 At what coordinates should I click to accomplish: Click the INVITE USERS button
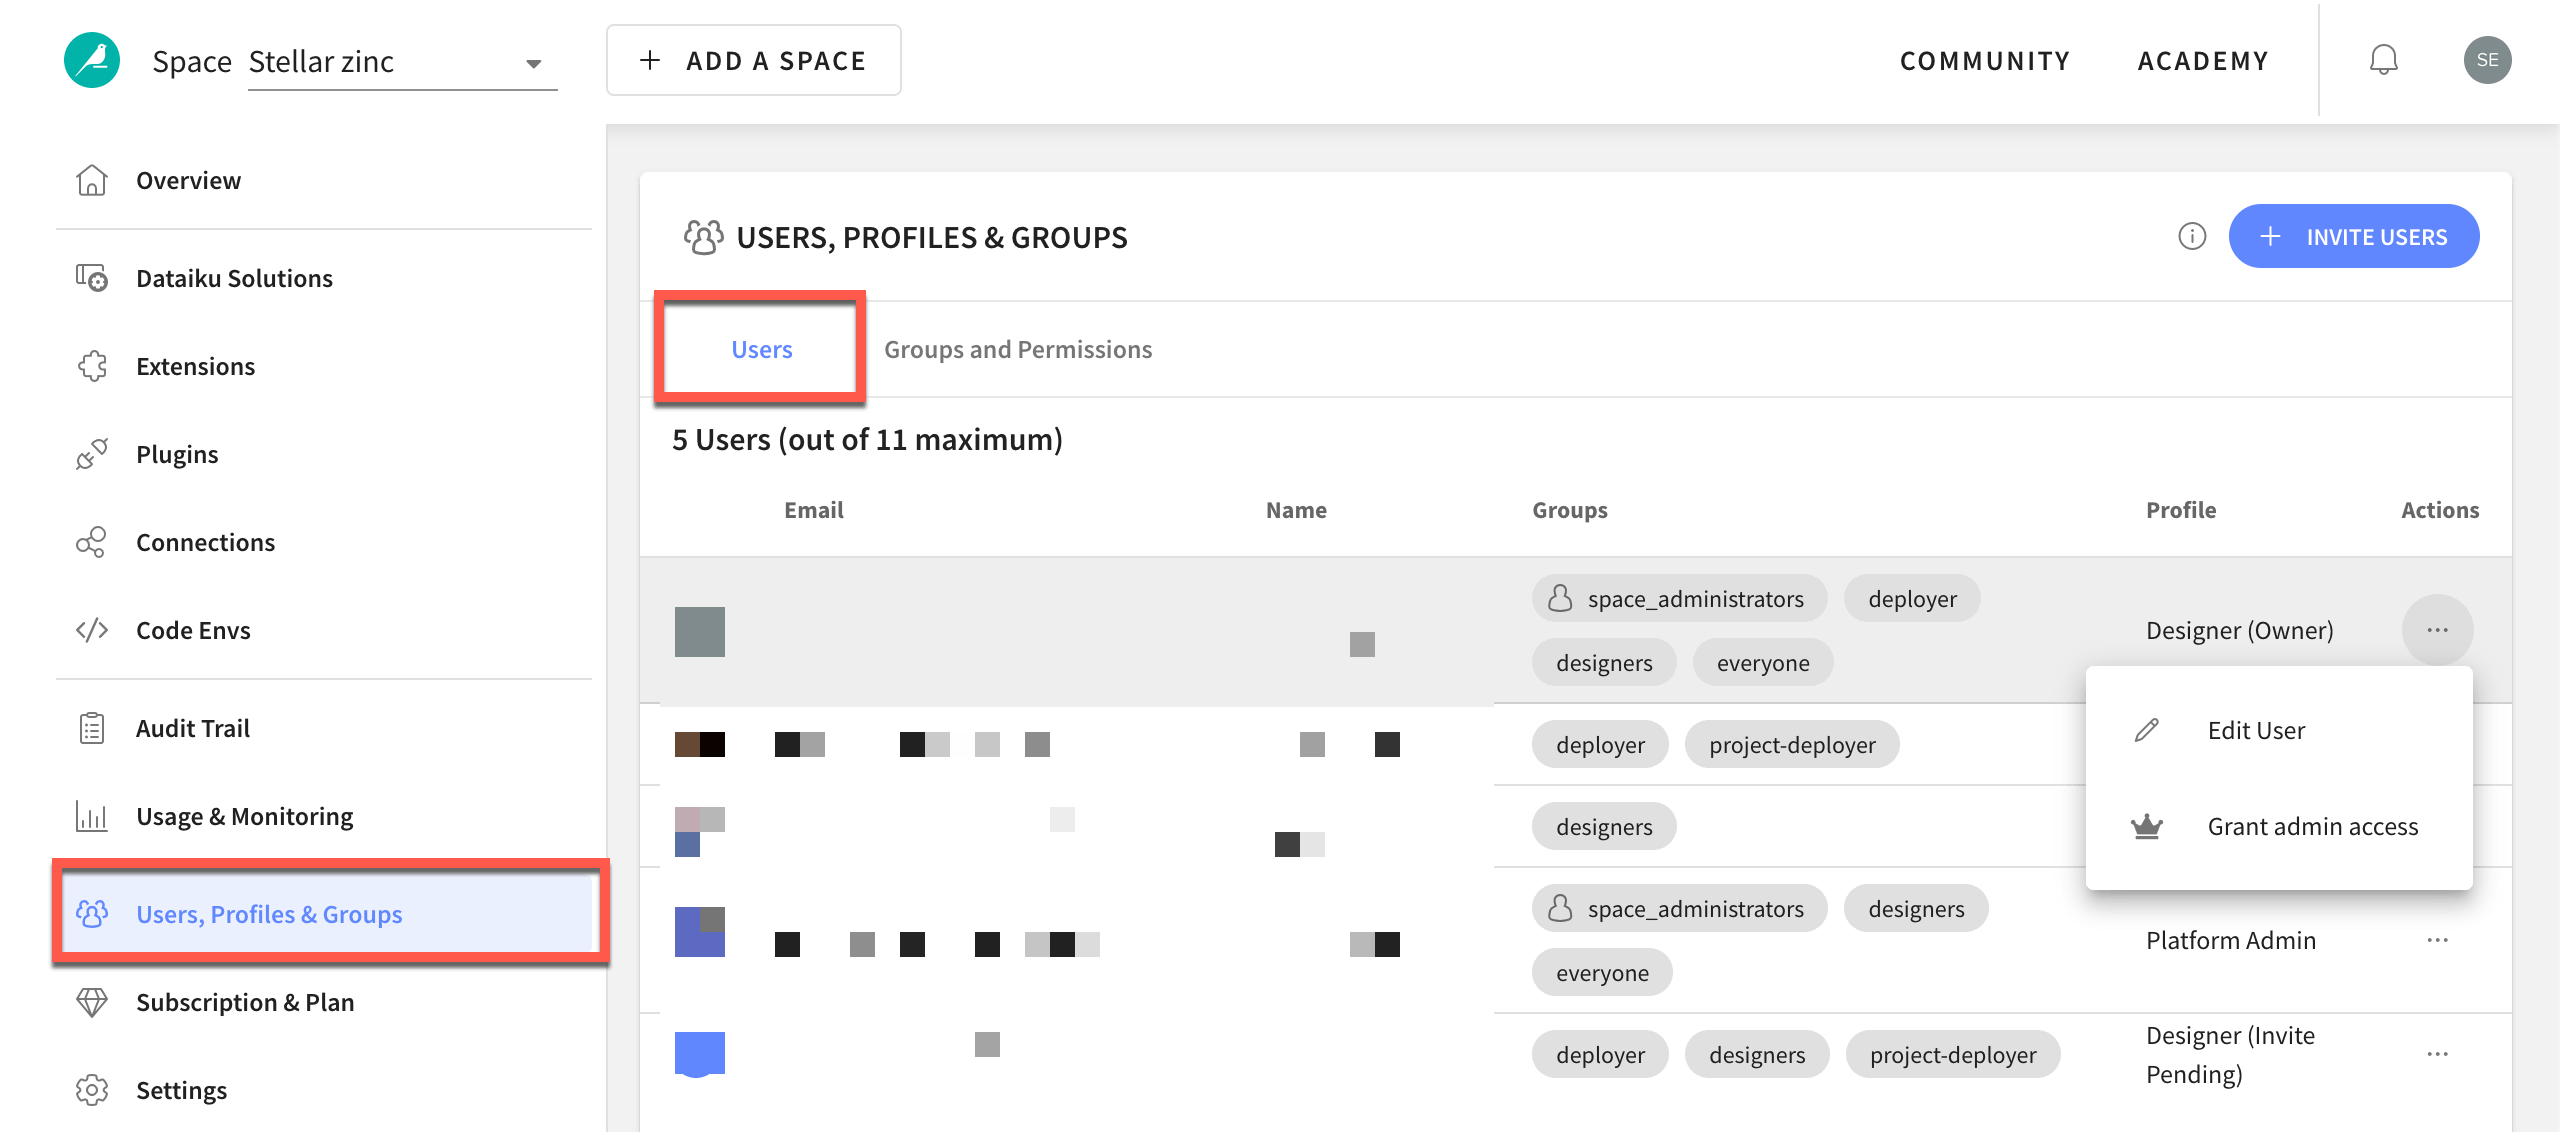point(2354,236)
